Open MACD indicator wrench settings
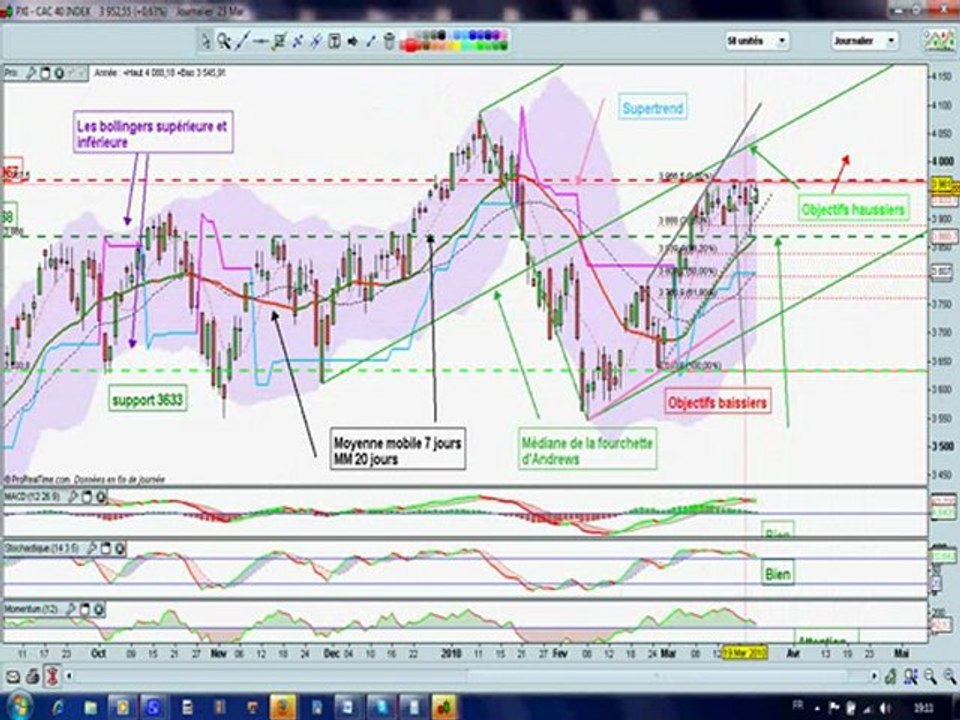 pos(73,497)
